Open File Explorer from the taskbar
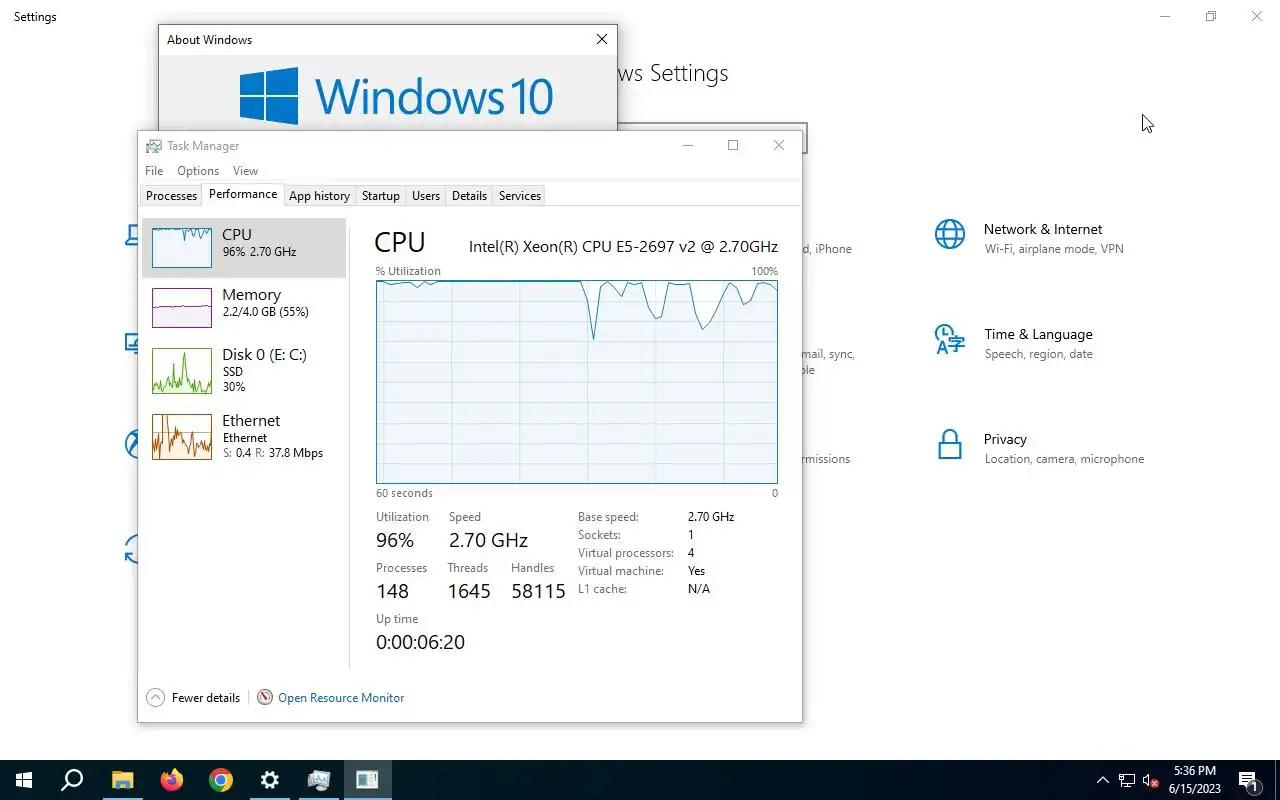 (122, 780)
